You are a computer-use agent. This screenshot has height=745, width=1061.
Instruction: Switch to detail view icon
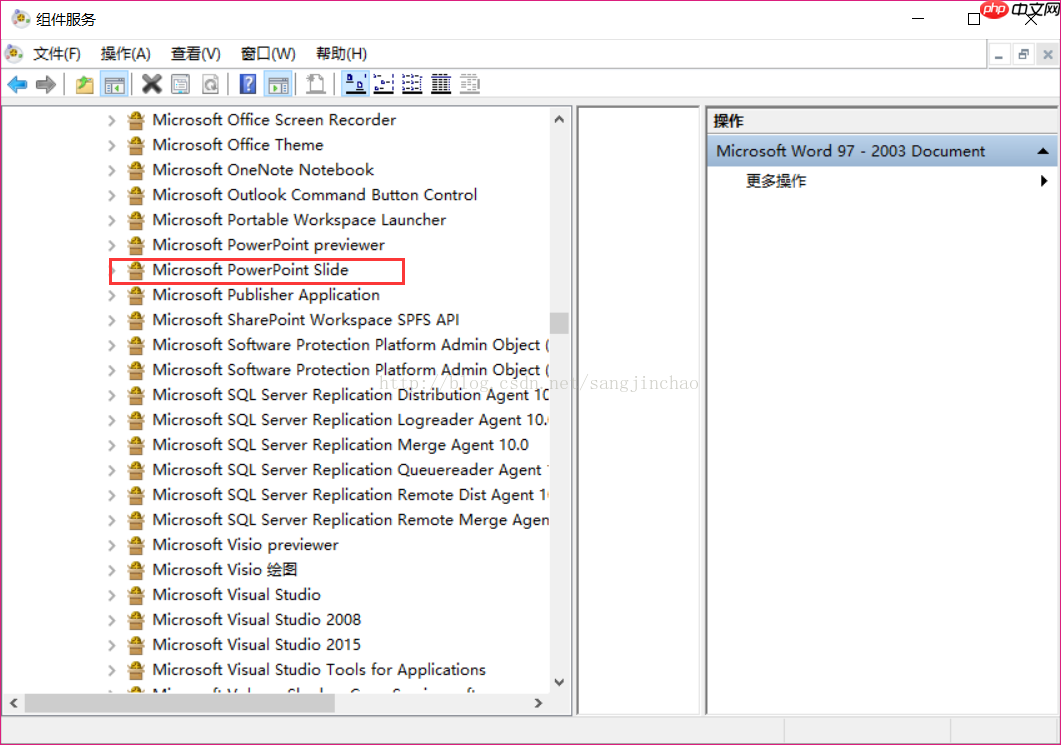click(441, 85)
